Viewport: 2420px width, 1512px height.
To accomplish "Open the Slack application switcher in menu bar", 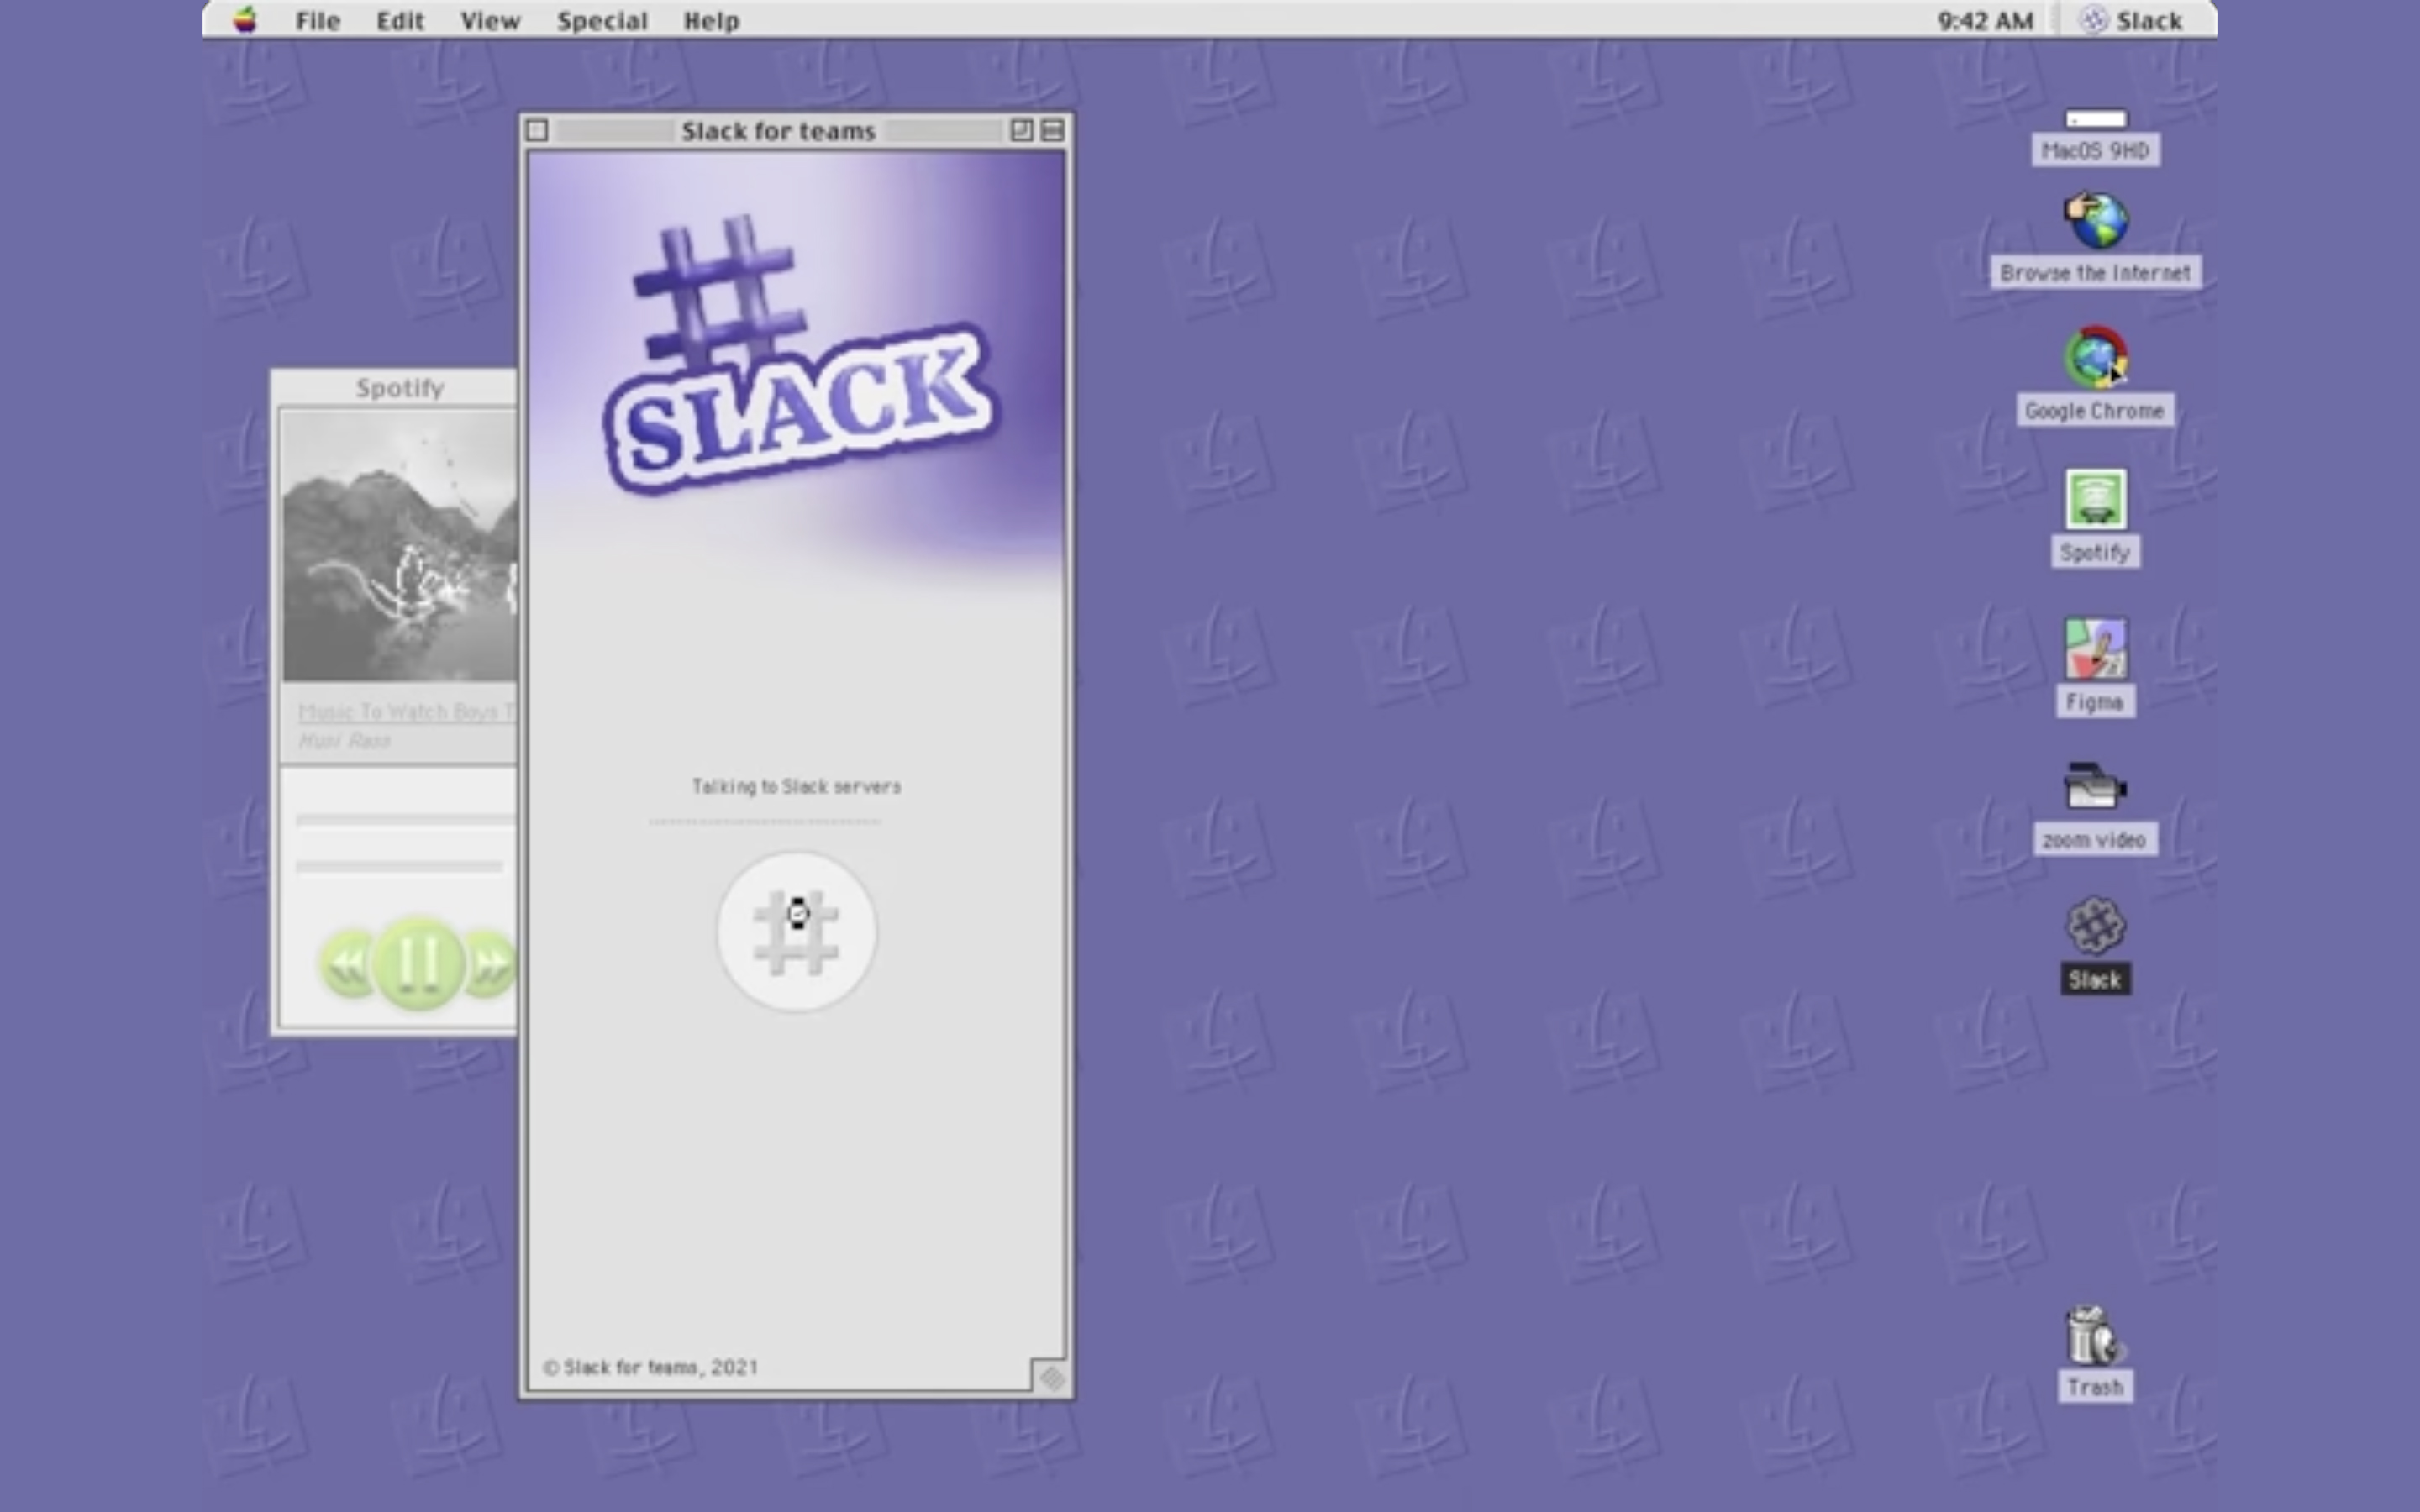I will (2131, 21).
